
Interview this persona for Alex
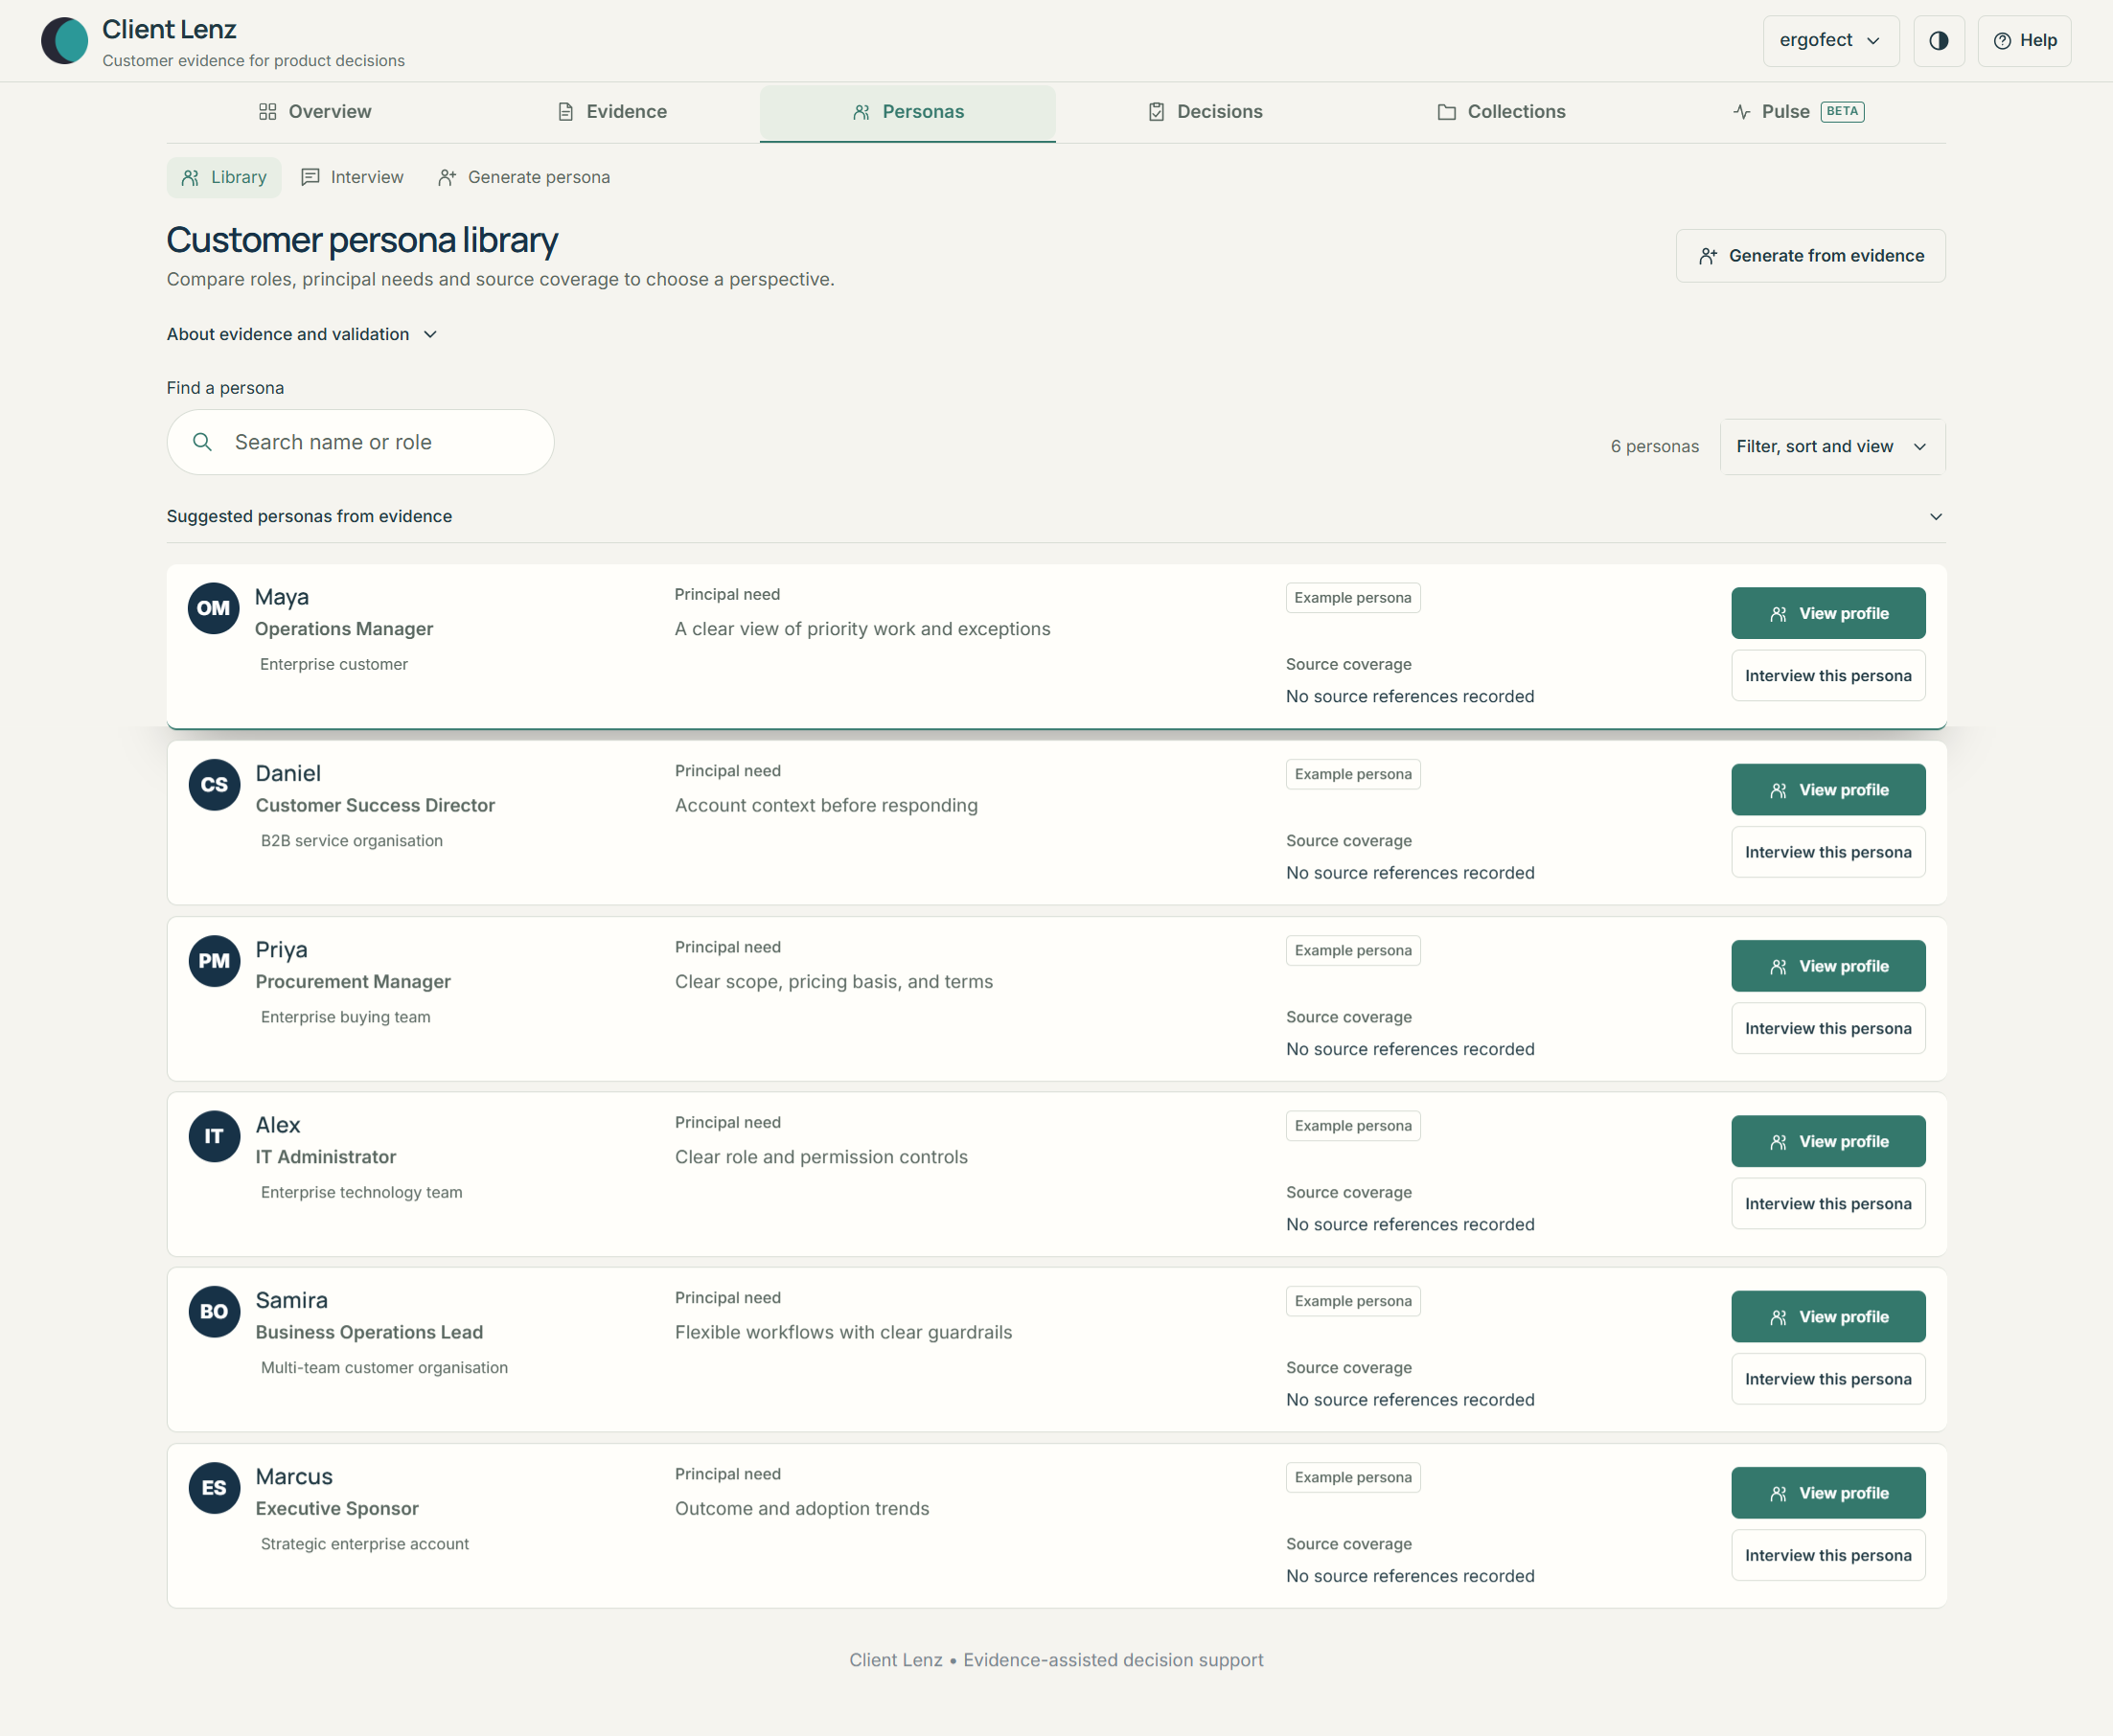pyautogui.click(x=1828, y=1204)
